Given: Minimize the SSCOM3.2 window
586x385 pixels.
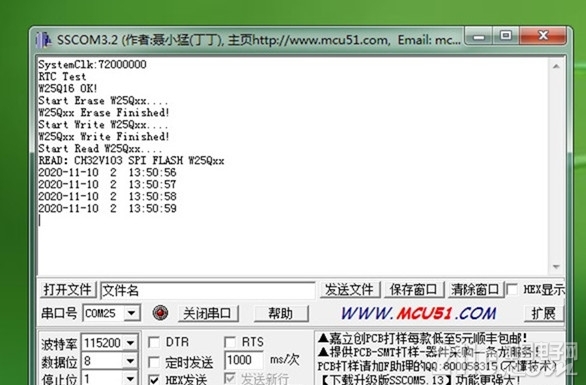Looking at the screenshot, I should 479,37.
